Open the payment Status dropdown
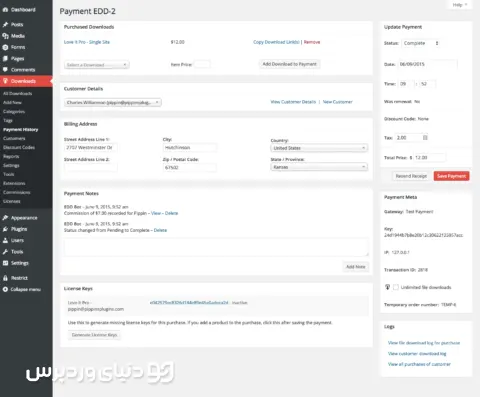The image size is (480, 397). (421, 43)
